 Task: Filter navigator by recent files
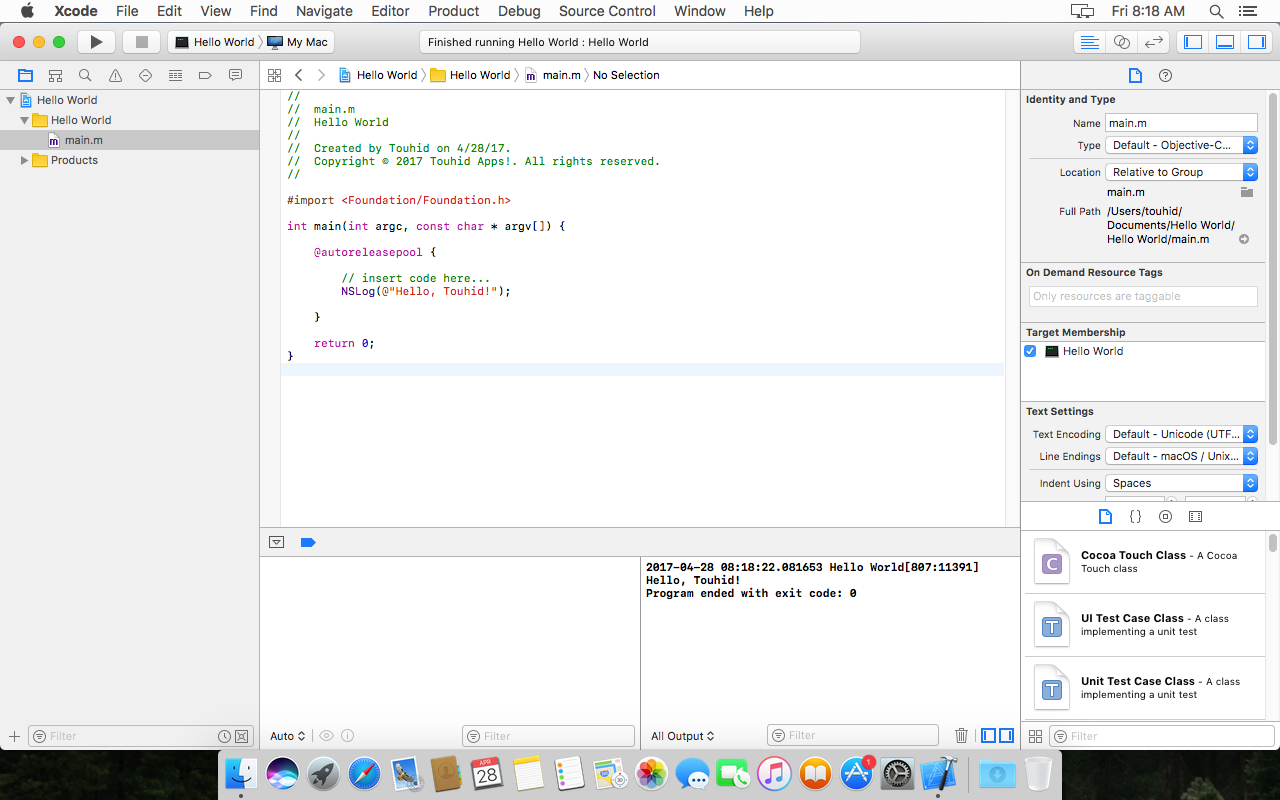(225, 736)
